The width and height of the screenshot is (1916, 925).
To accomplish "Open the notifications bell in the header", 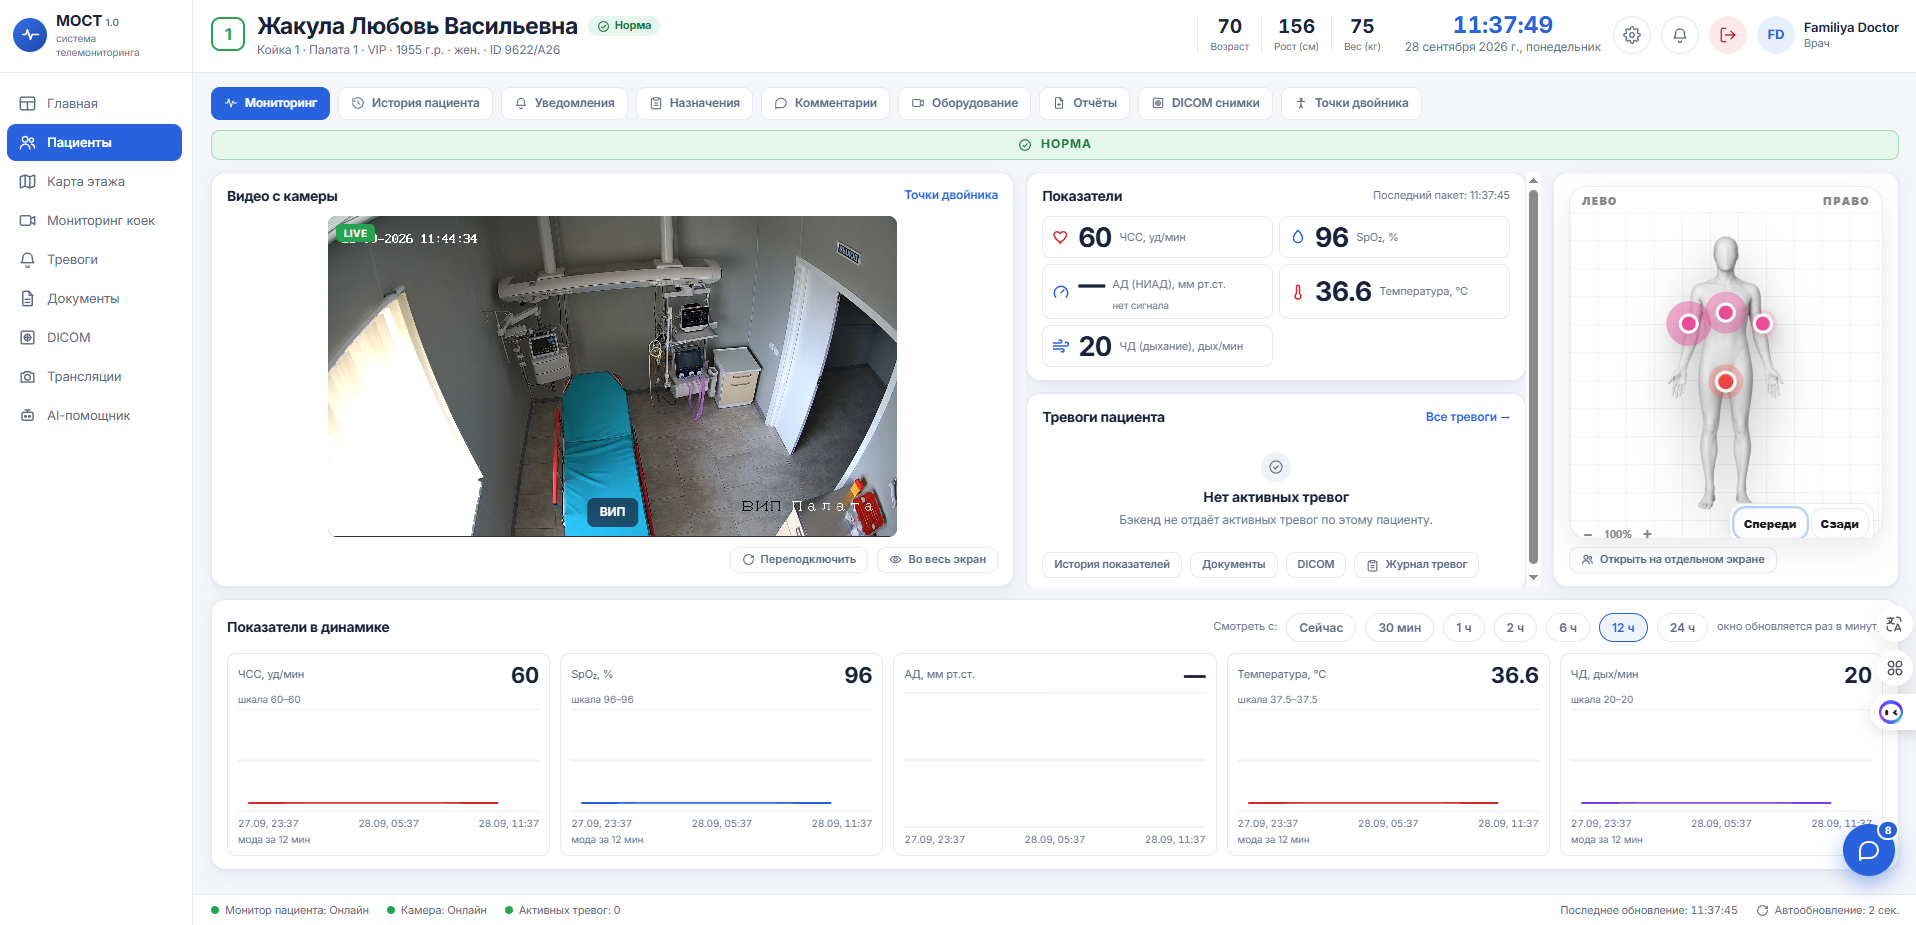I will [x=1680, y=35].
